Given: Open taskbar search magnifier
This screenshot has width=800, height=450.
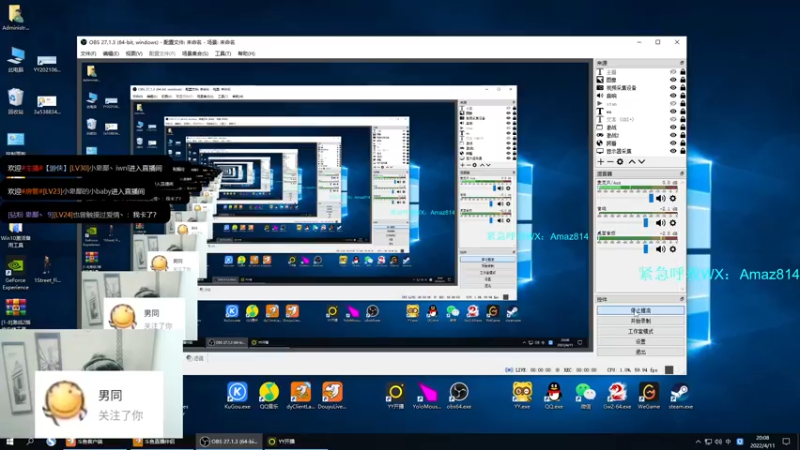Looking at the screenshot, I should coord(30,442).
